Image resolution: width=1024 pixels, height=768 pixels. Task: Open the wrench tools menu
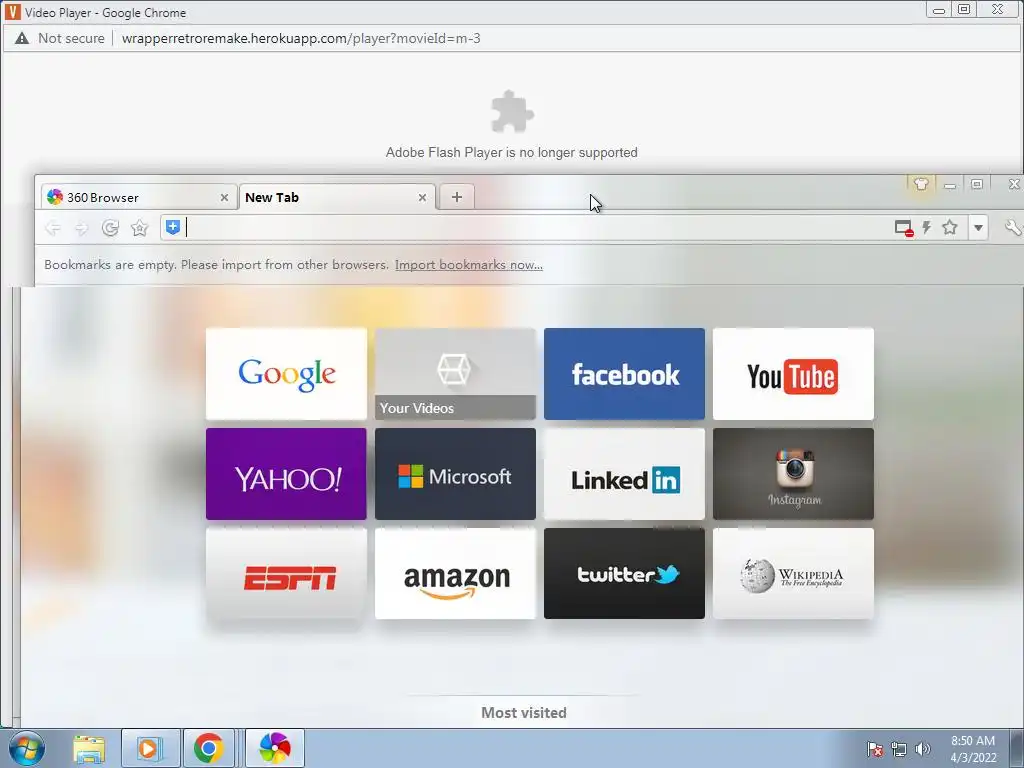pos(1012,228)
